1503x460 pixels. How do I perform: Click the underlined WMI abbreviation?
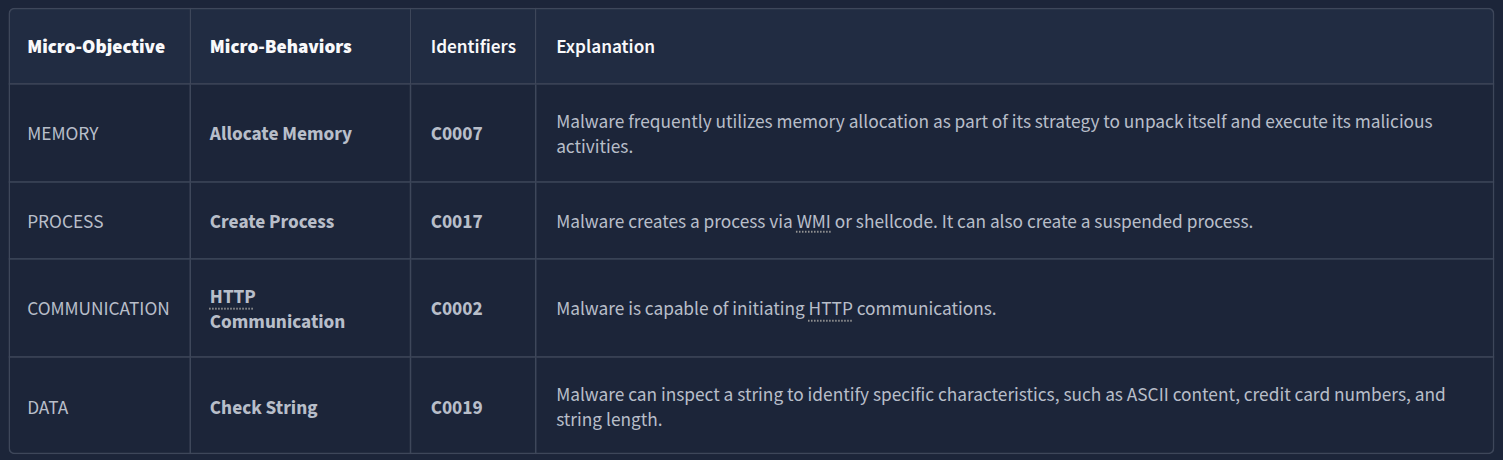pyautogui.click(x=813, y=222)
